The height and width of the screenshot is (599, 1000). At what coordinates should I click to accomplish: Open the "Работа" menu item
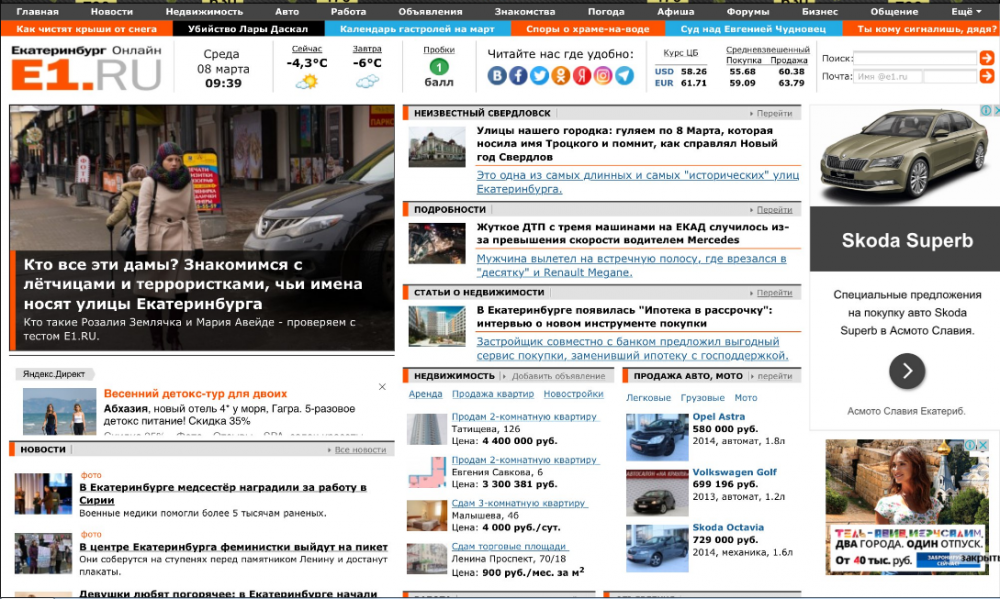coord(348,11)
